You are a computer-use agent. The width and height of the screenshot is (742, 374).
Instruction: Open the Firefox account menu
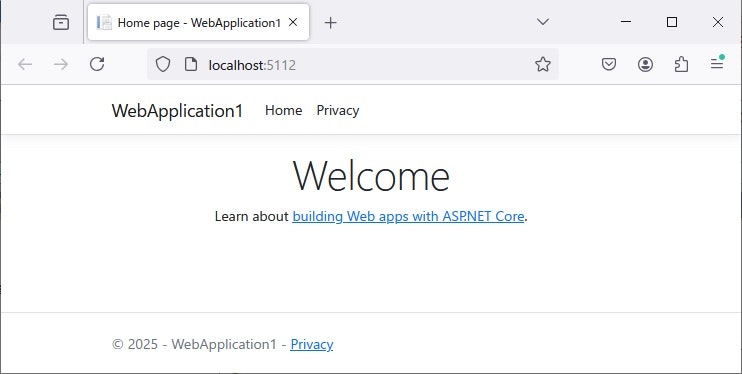645,64
